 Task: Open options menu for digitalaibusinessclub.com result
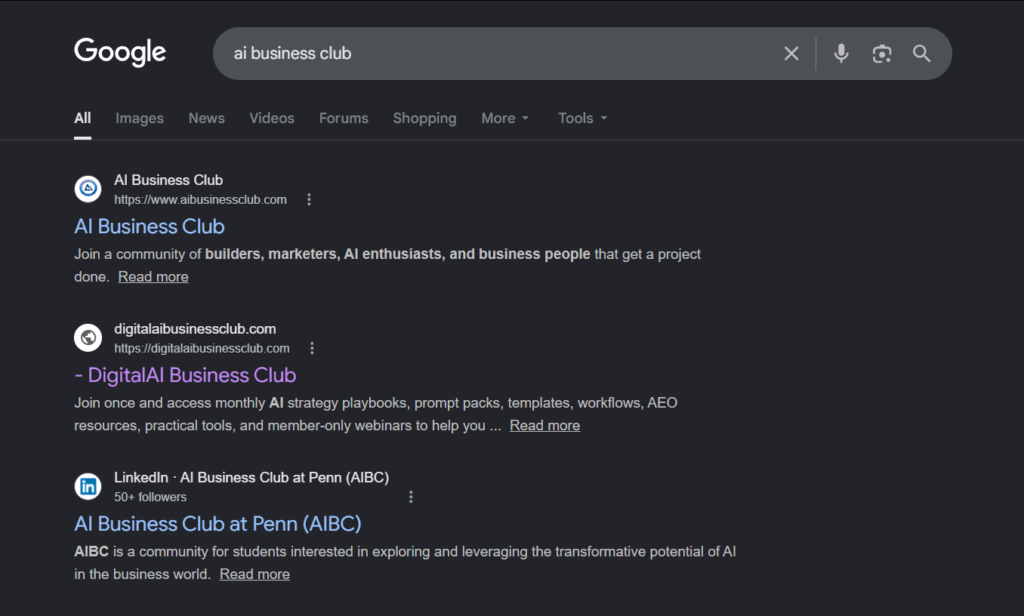[x=312, y=348]
